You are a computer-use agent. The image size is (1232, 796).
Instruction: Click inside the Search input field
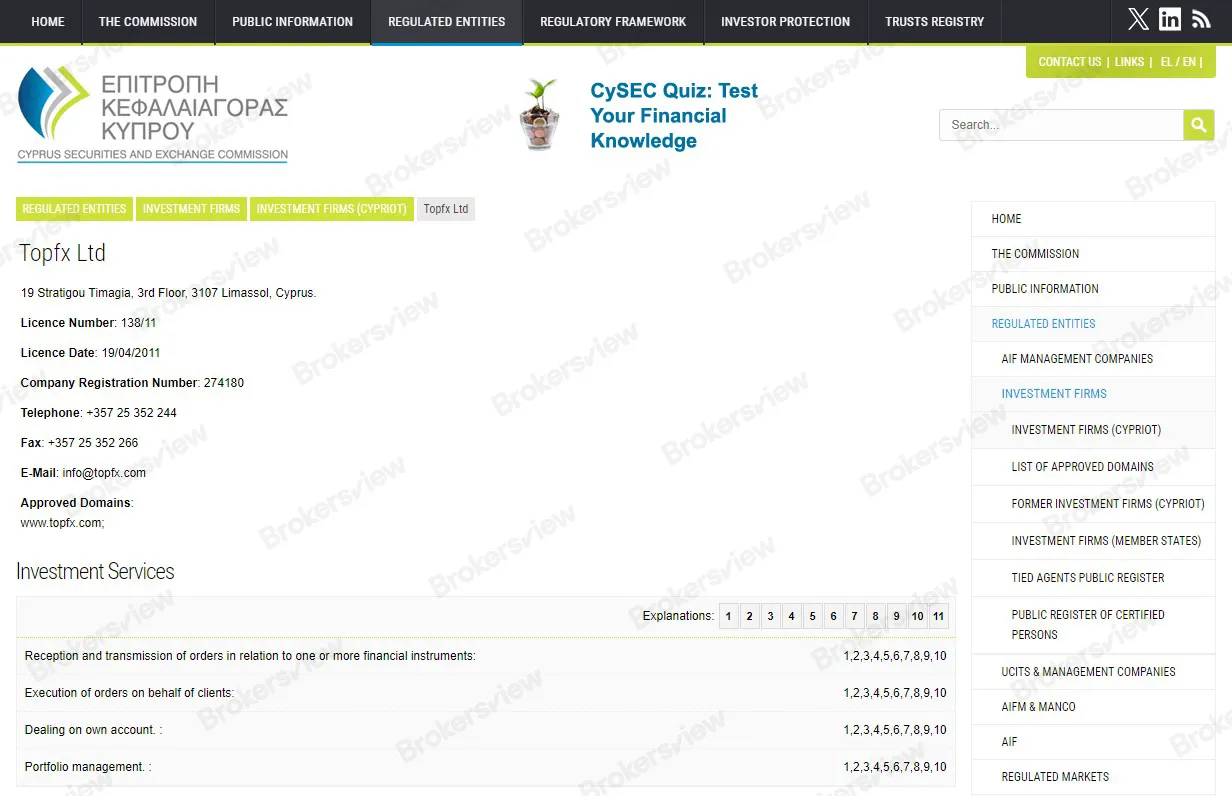[x=1061, y=125]
